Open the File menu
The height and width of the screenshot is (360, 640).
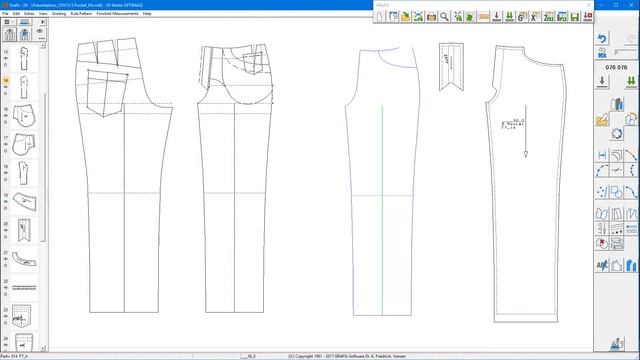[5, 13]
